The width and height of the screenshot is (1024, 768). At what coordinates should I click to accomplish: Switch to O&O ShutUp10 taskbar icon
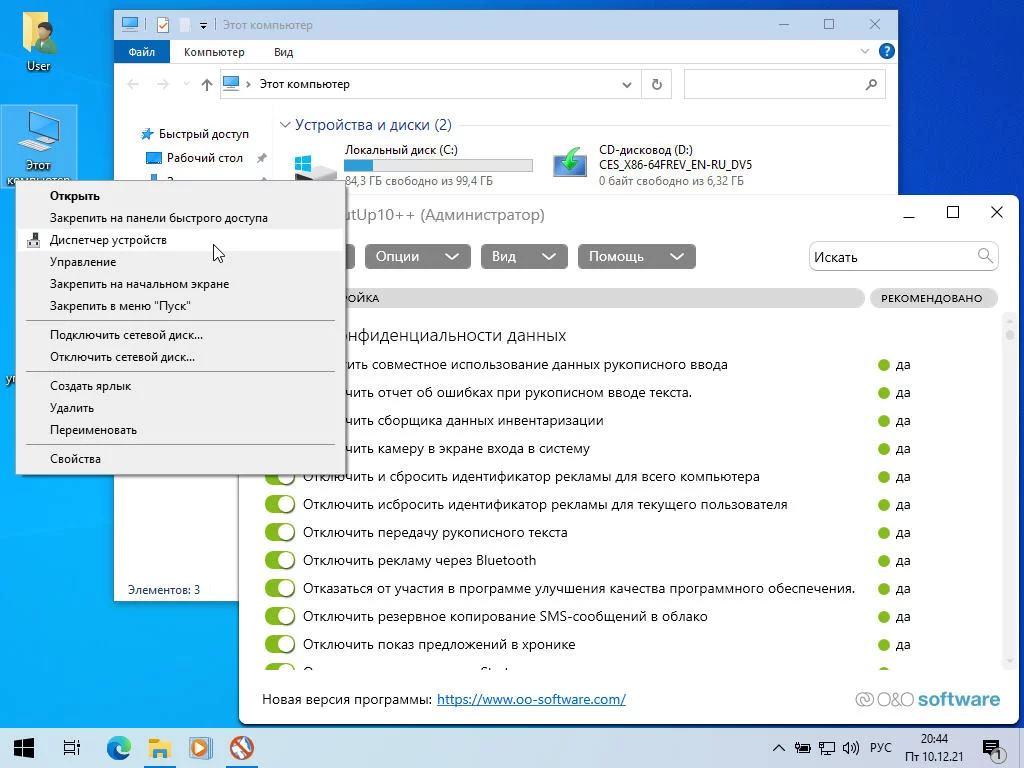pos(242,747)
